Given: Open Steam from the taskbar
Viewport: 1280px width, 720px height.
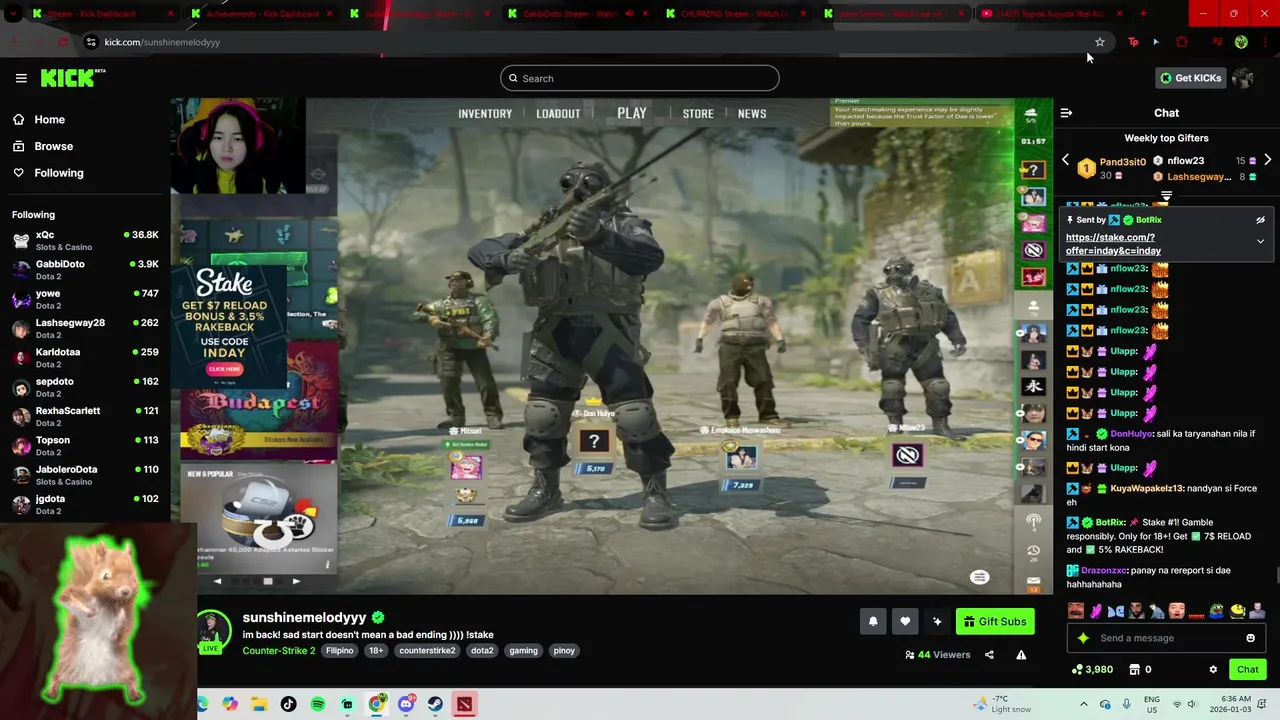Looking at the screenshot, I should [x=435, y=704].
